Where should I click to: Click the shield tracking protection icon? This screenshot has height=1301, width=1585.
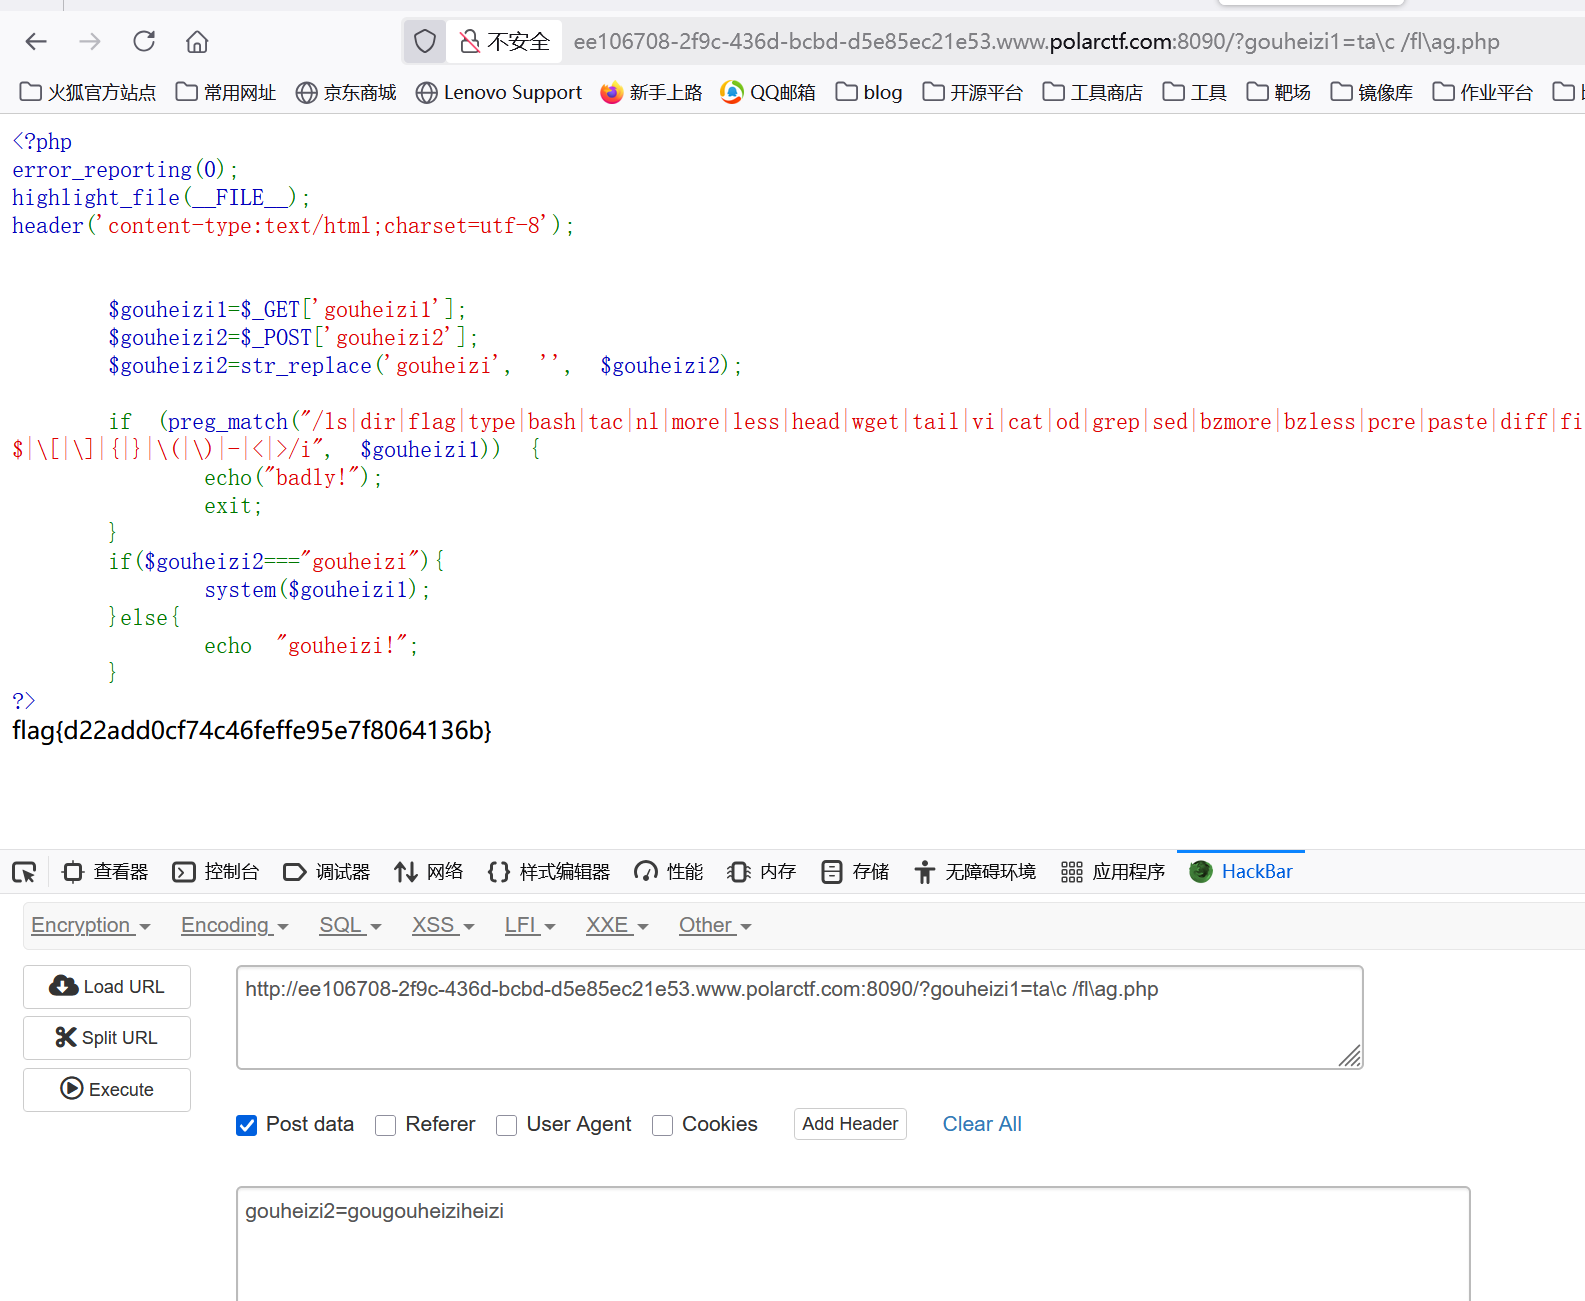[x=425, y=41]
